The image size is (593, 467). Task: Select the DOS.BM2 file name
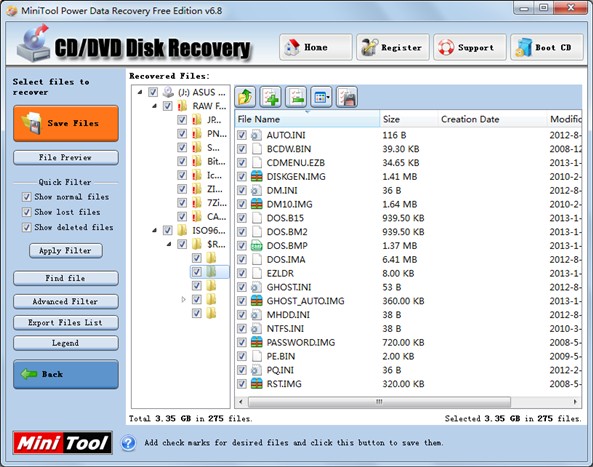(x=287, y=232)
